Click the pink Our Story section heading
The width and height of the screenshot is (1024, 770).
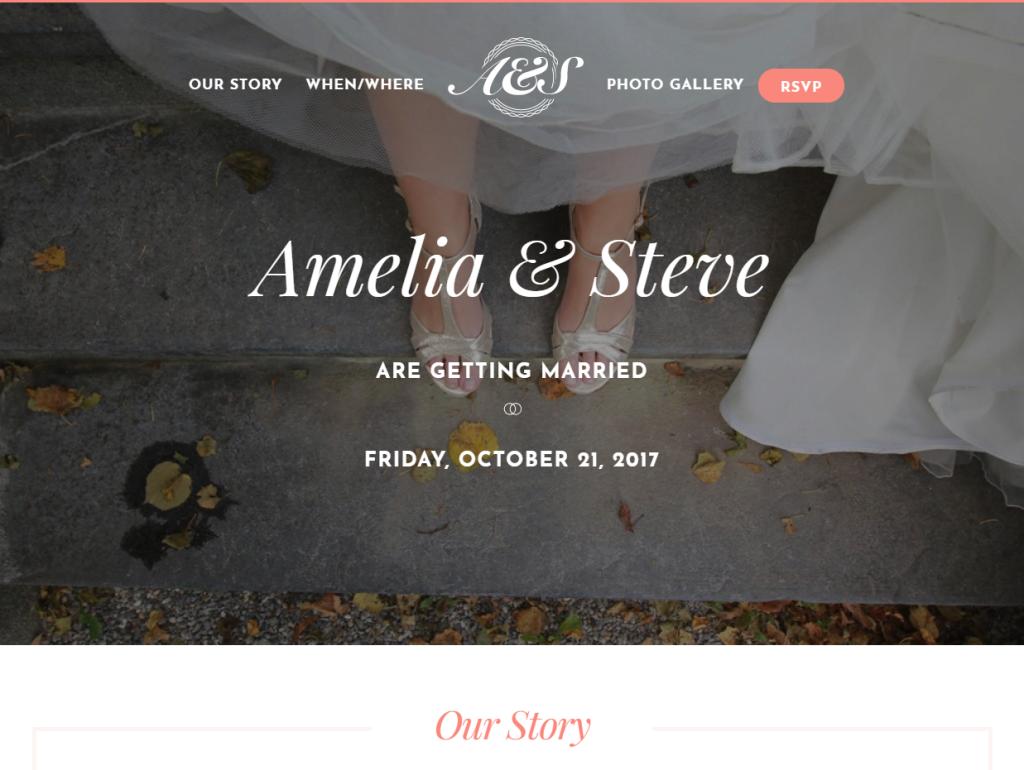(x=513, y=726)
